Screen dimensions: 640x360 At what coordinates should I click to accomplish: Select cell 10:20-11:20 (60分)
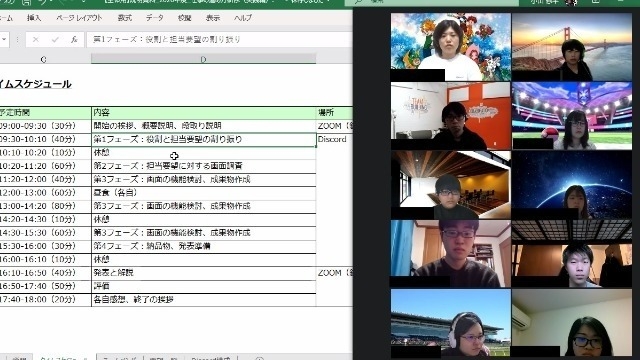tap(45, 166)
